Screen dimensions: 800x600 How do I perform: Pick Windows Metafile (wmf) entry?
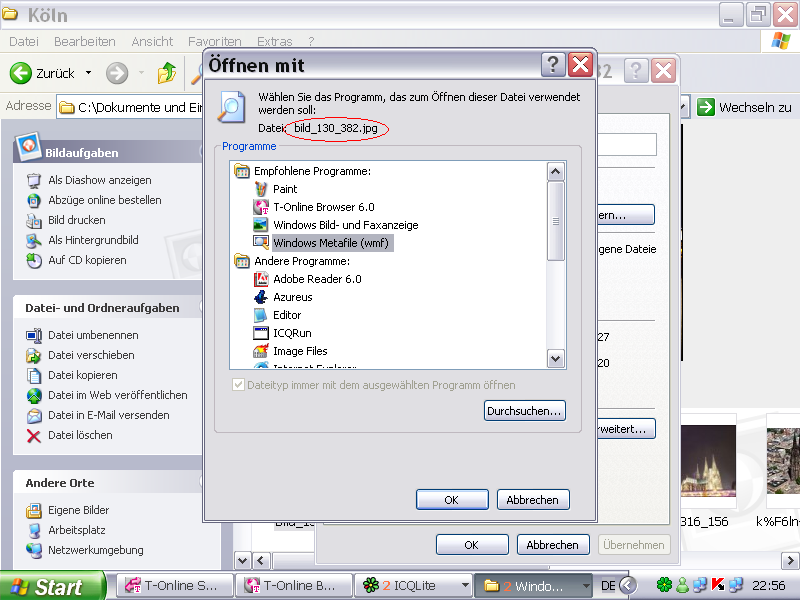click(331, 243)
